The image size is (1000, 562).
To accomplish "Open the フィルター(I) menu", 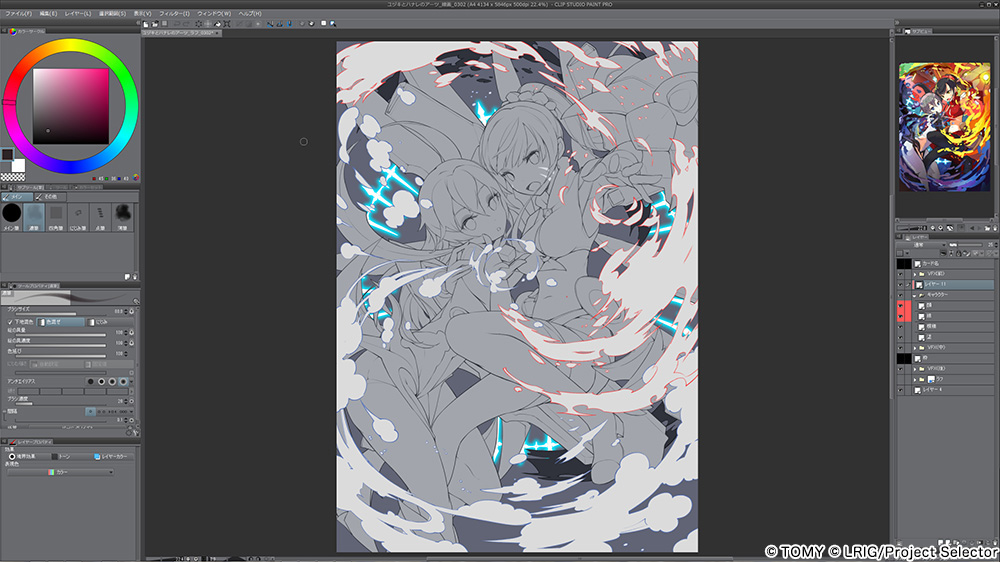I will pyautogui.click(x=174, y=13).
